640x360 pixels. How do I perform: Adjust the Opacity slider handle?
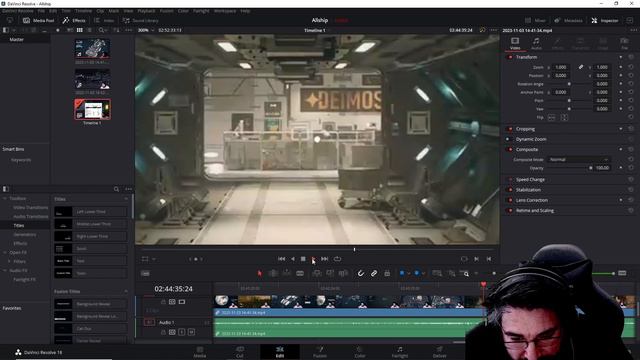[590, 168]
